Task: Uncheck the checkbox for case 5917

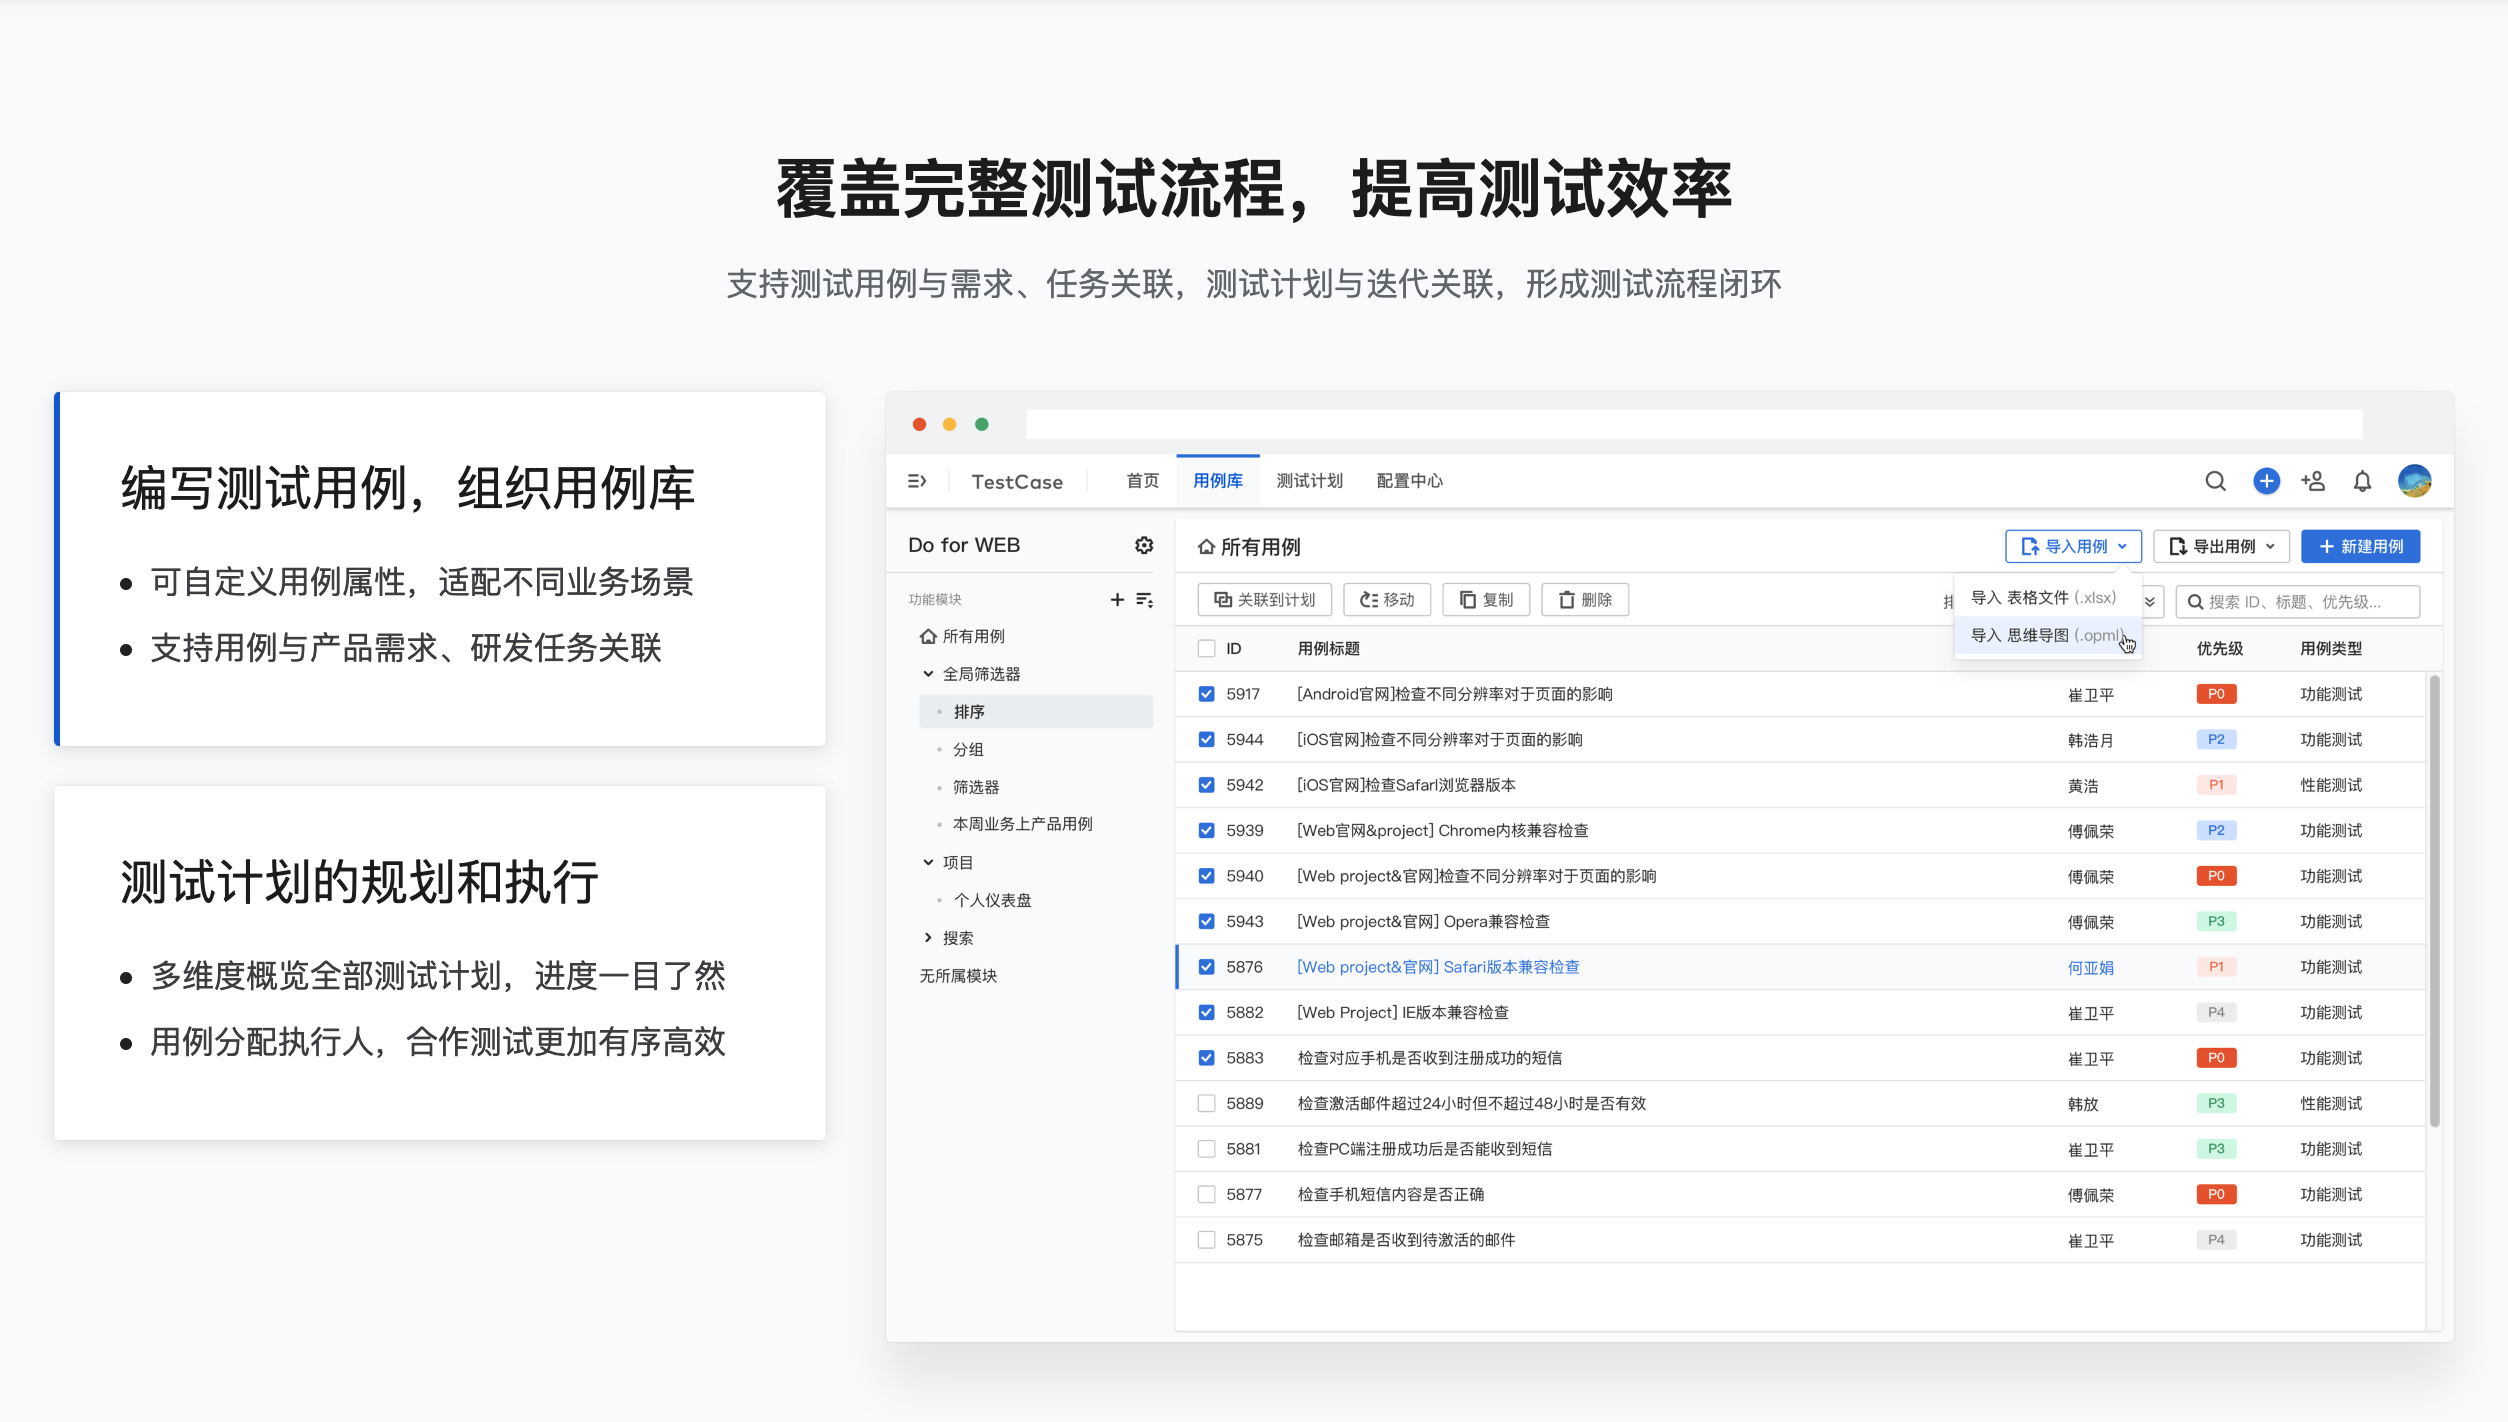Action: click(x=1205, y=693)
